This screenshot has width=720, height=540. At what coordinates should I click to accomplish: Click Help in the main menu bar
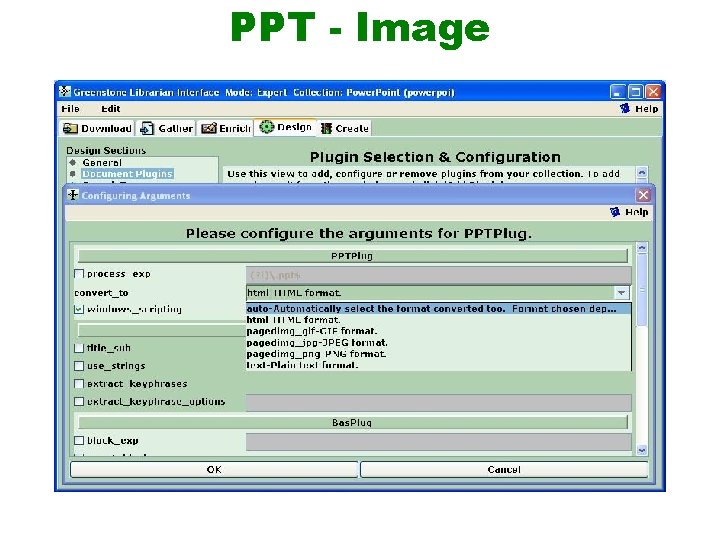tap(647, 109)
